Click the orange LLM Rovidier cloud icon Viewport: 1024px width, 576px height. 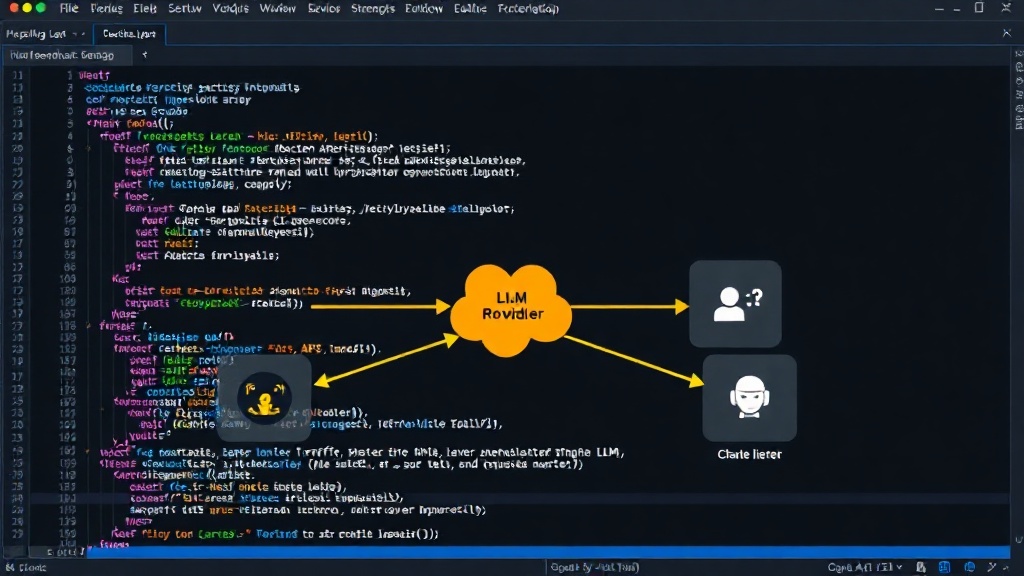[x=511, y=309]
